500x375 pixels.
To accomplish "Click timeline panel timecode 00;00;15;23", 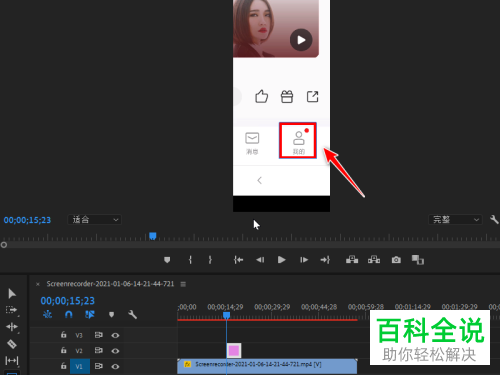I will (x=68, y=301).
